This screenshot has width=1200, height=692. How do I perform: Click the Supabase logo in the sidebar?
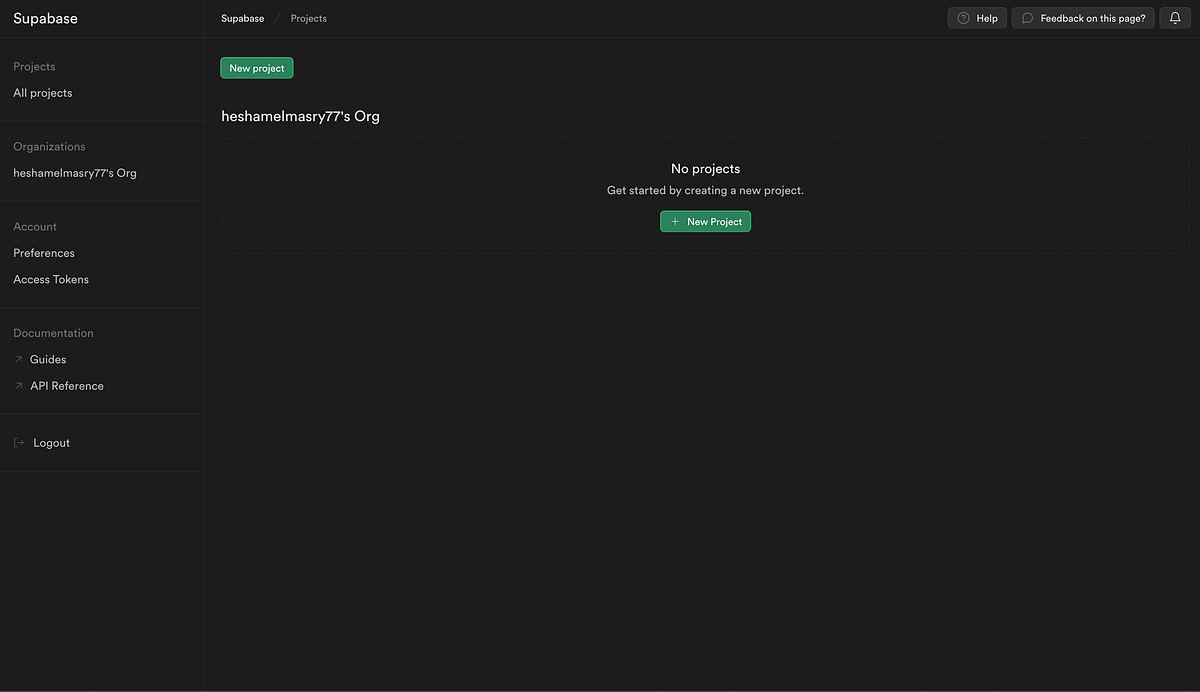click(45, 17)
